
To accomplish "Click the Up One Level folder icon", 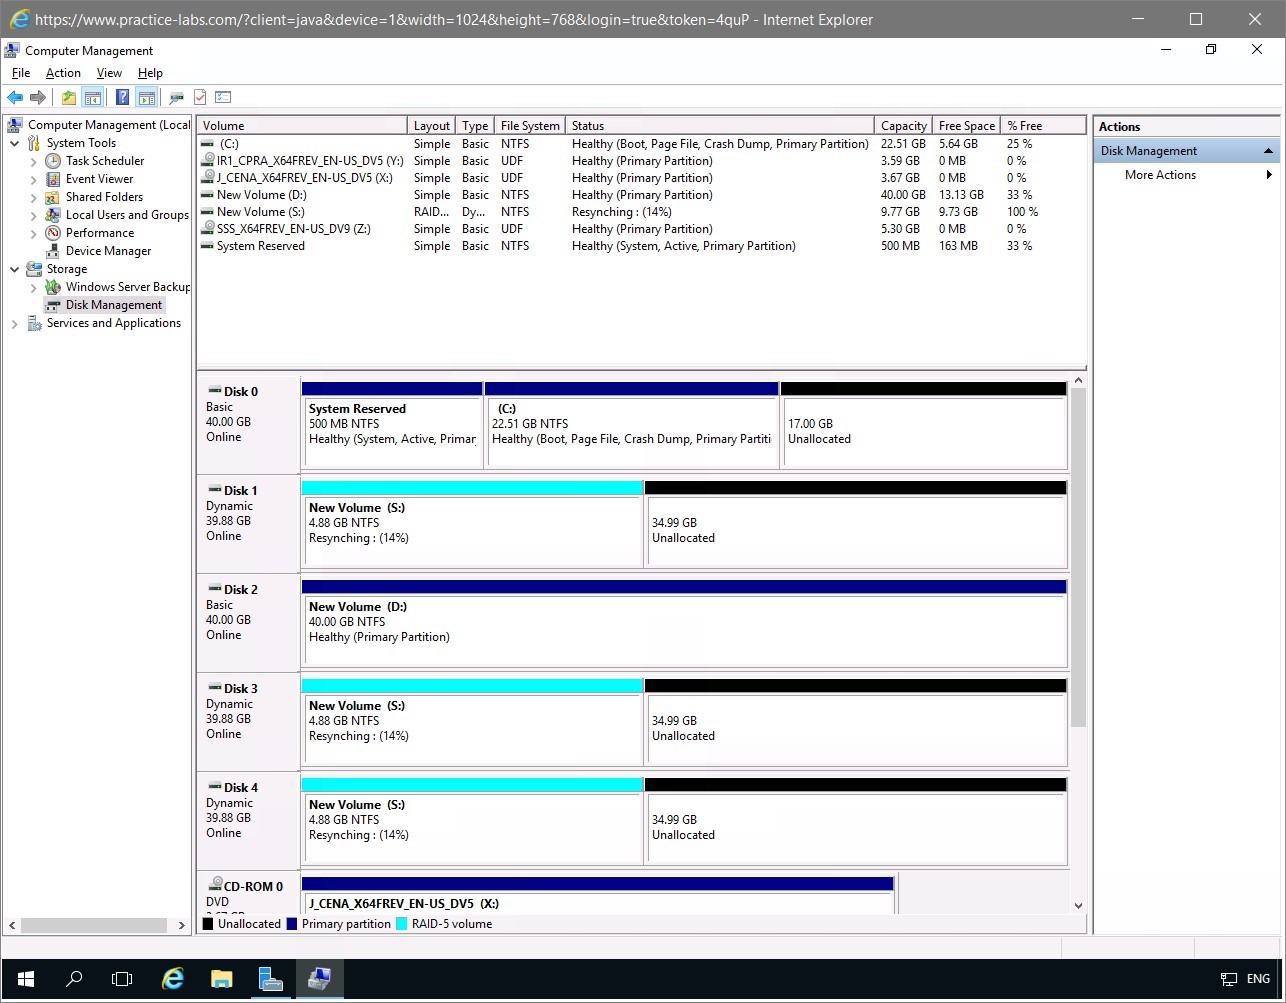I will (x=68, y=97).
